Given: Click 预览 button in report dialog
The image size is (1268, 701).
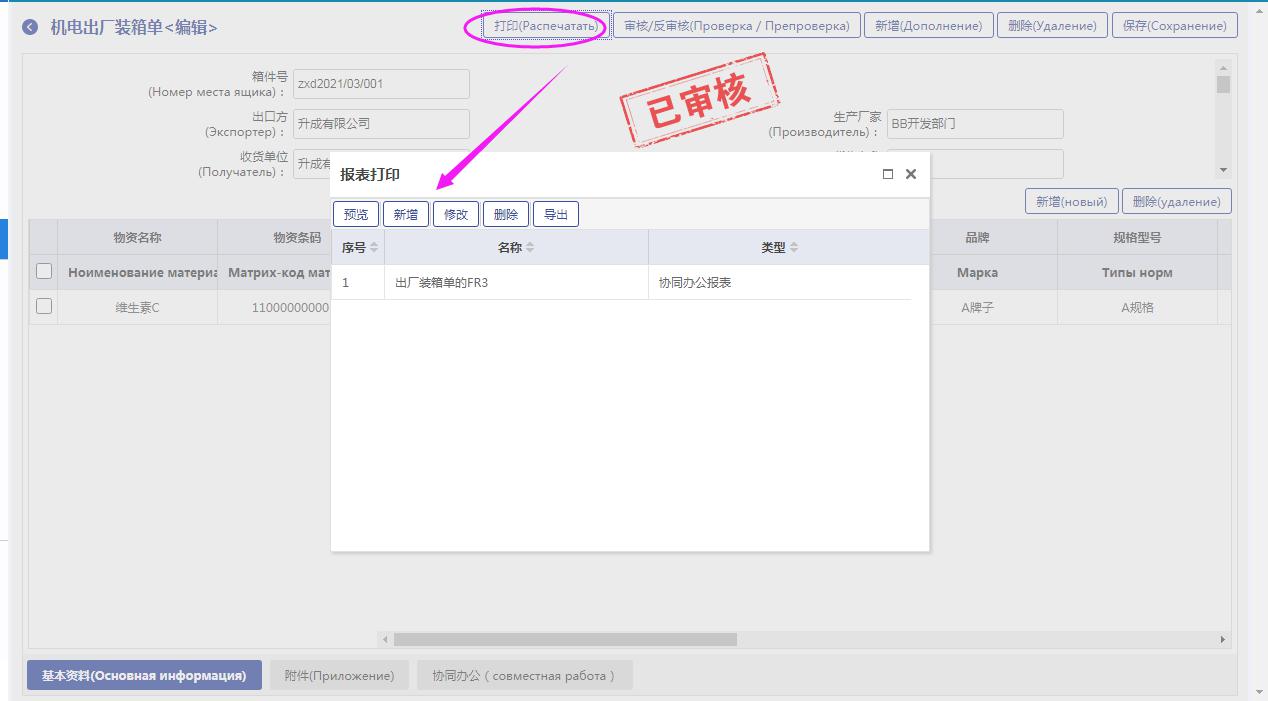Looking at the screenshot, I should coord(355,214).
